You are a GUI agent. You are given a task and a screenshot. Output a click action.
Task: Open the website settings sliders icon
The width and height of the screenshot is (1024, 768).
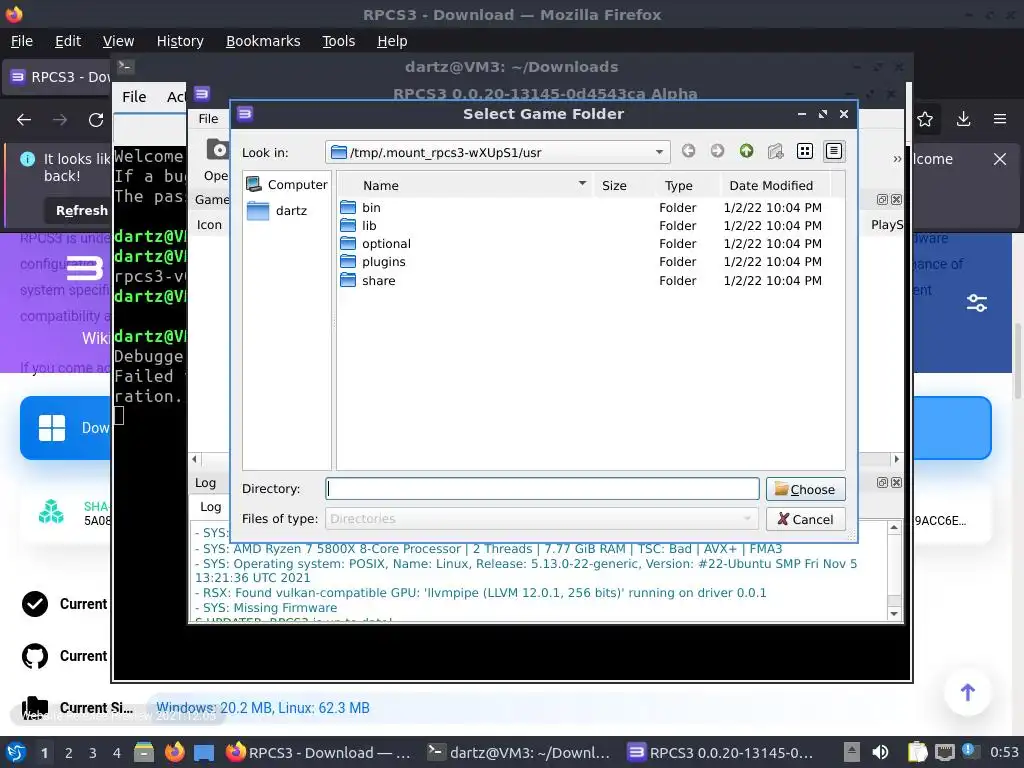(x=977, y=303)
